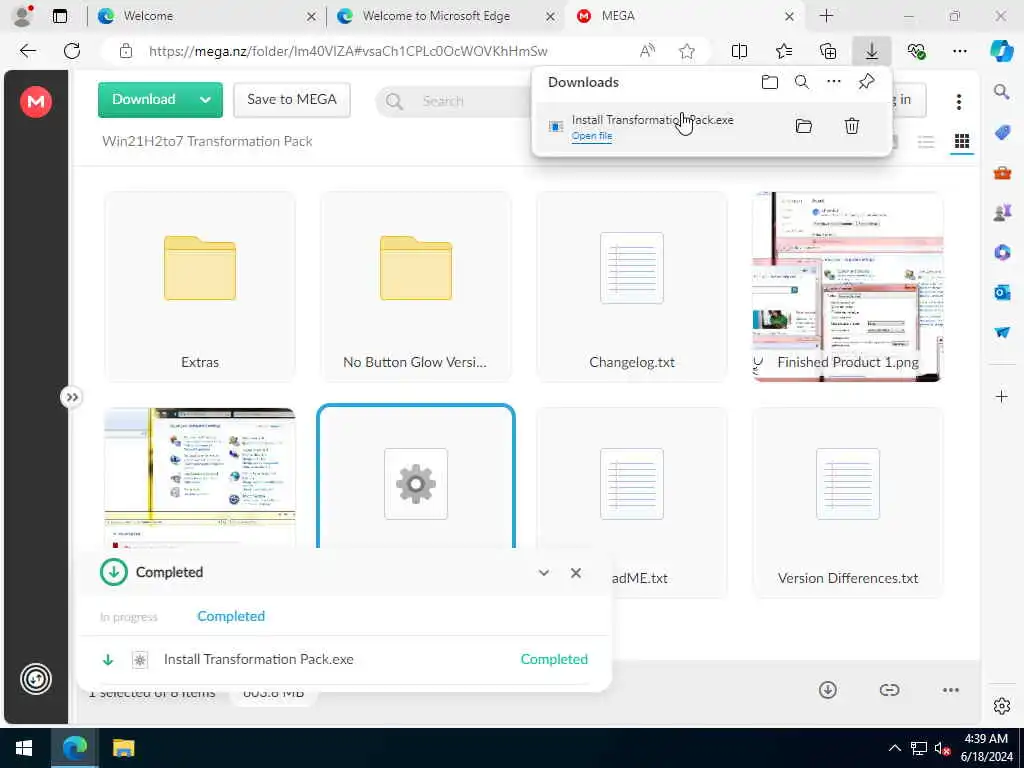
Task: Open bottom bar more options ellipsis
Action: (951, 690)
